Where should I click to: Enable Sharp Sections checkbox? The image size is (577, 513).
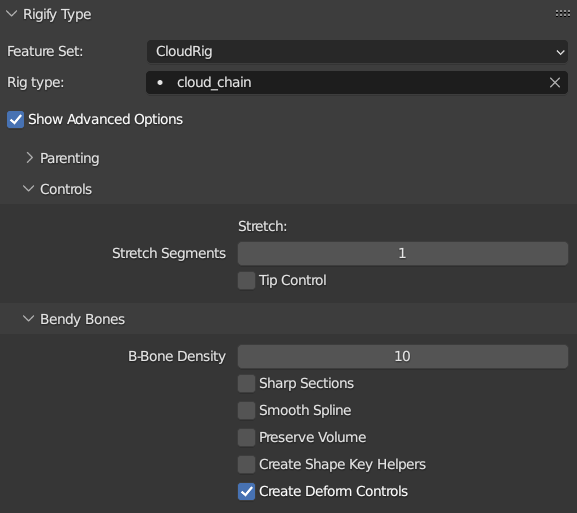pyautogui.click(x=246, y=383)
